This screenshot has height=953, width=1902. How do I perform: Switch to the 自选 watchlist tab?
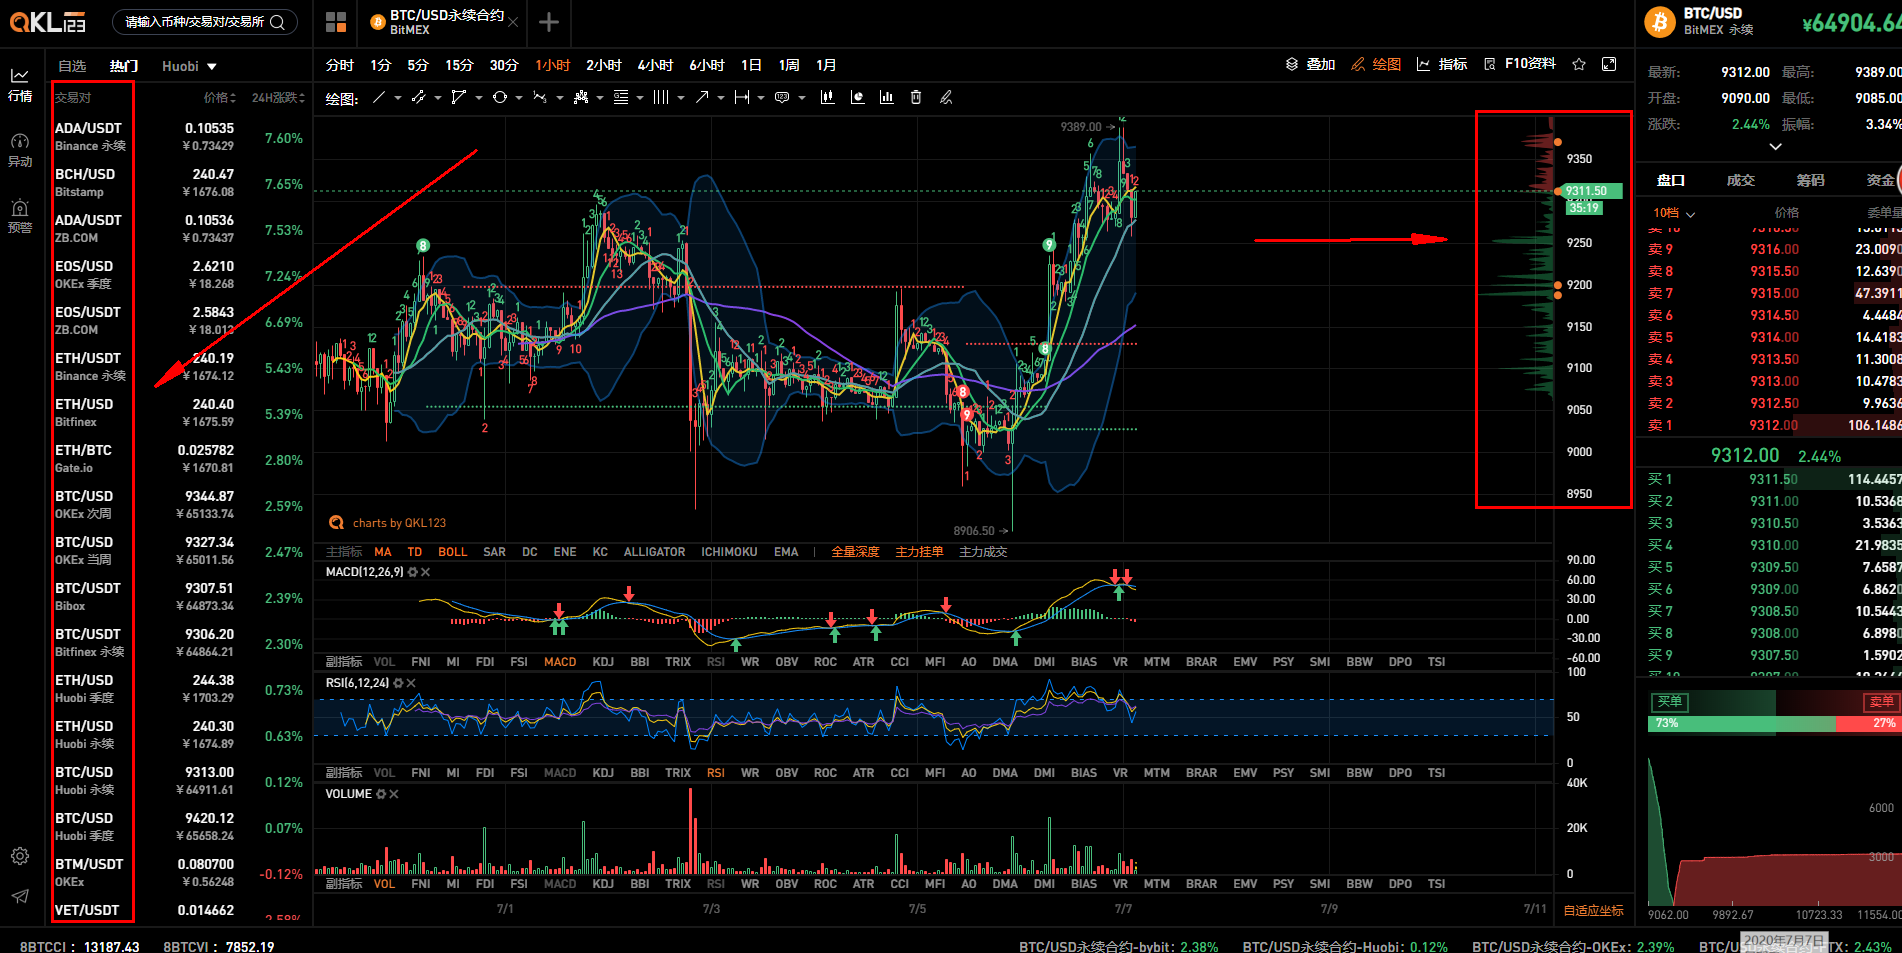tap(72, 66)
